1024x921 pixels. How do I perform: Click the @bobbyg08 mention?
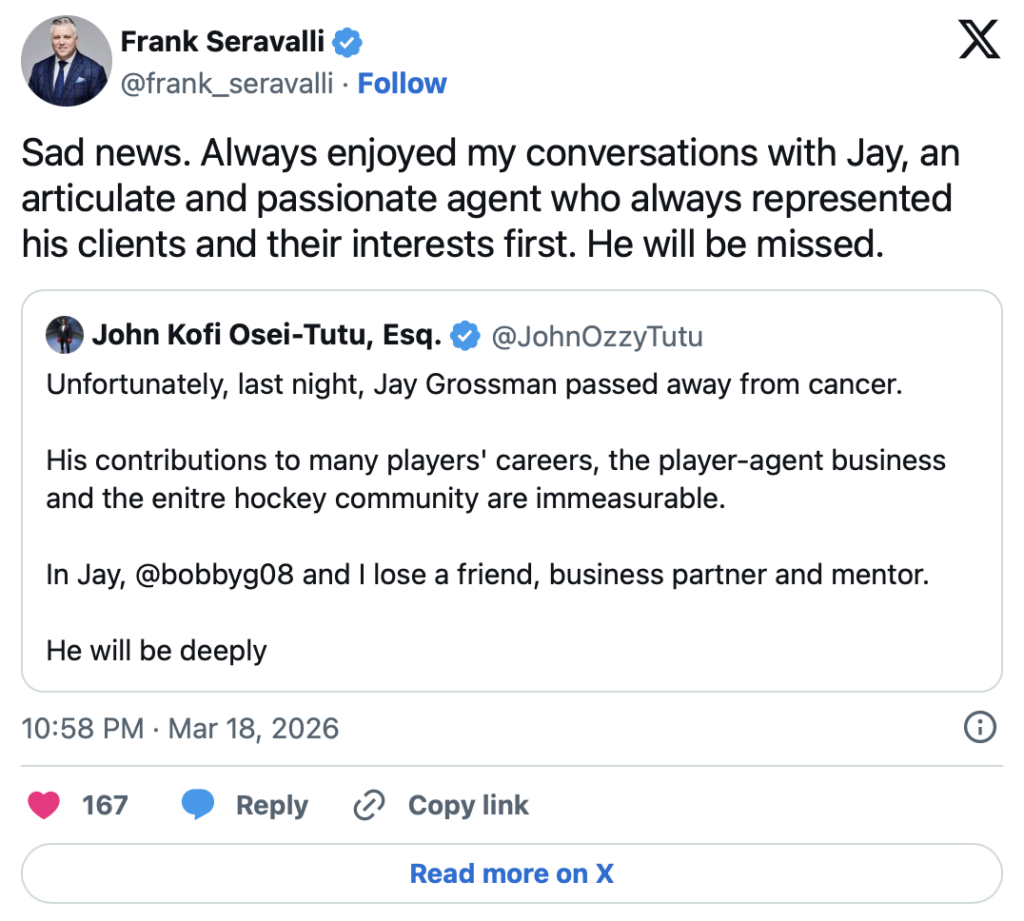[x=213, y=575]
